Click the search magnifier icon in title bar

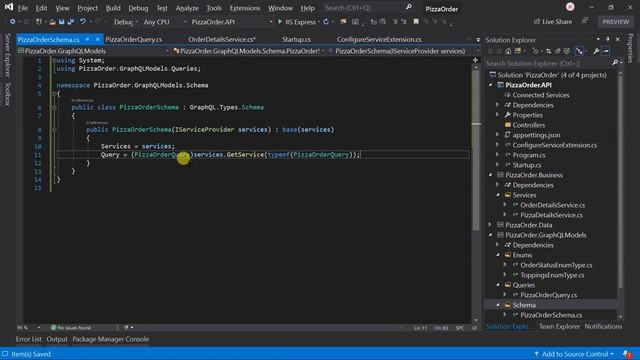pos(409,7)
